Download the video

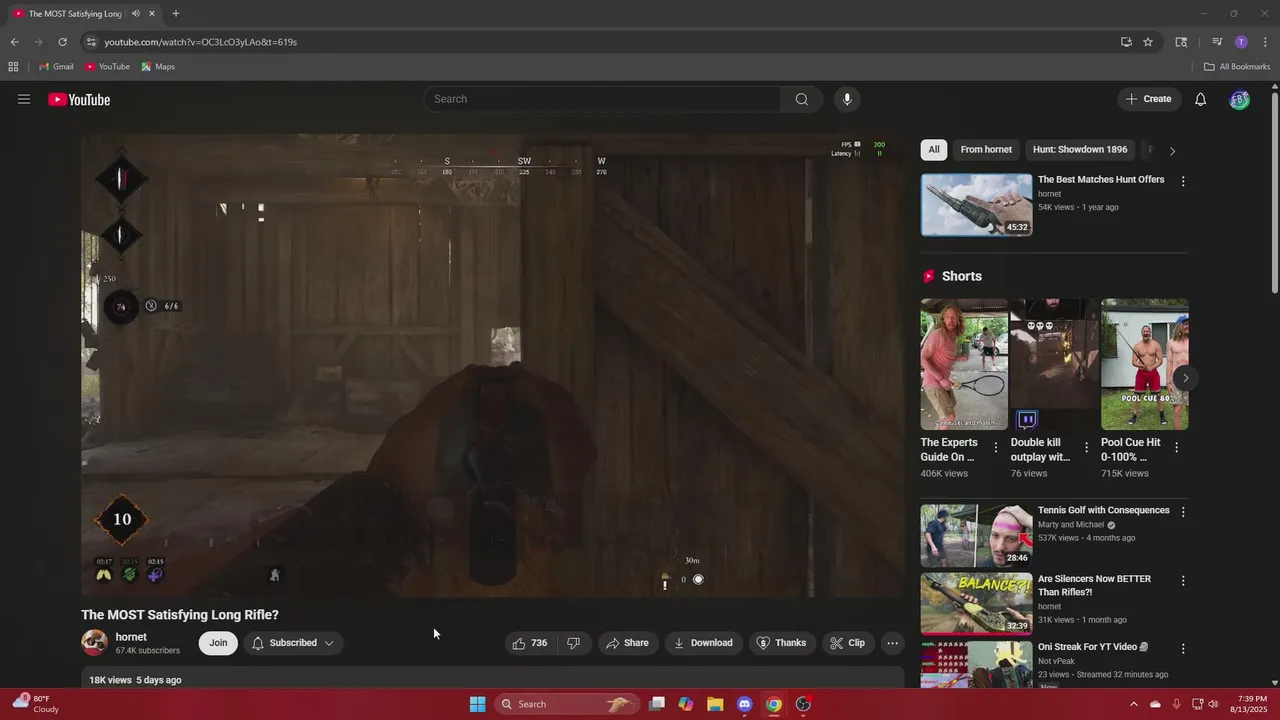tap(703, 643)
